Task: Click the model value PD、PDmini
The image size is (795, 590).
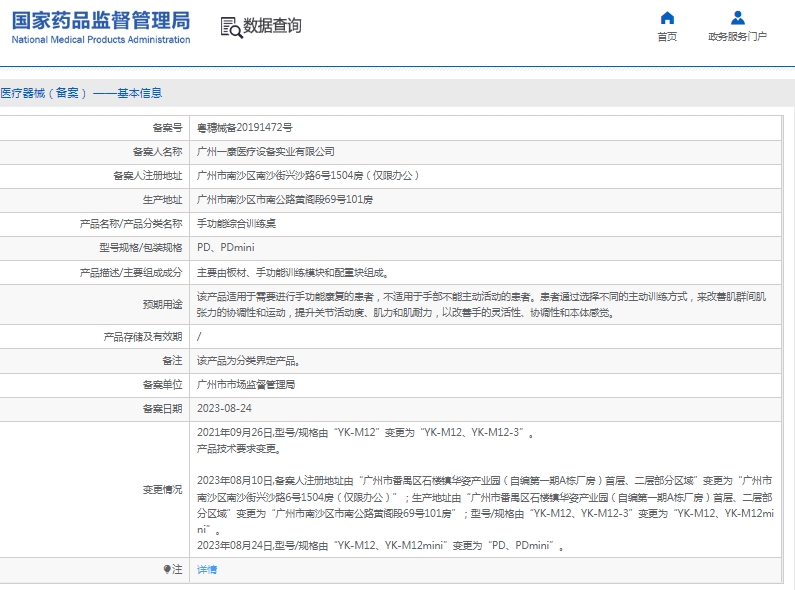Action: pyautogui.click(x=226, y=248)
